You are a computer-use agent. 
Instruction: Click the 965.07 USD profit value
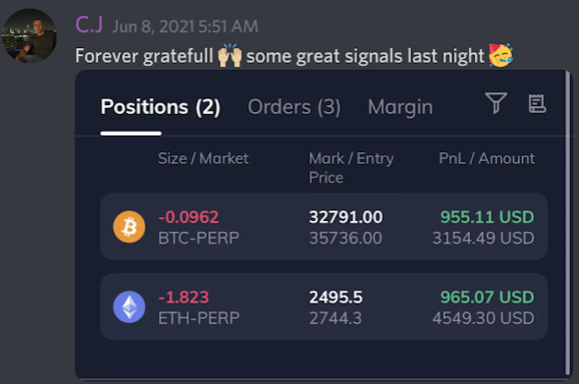click(487, 297)
